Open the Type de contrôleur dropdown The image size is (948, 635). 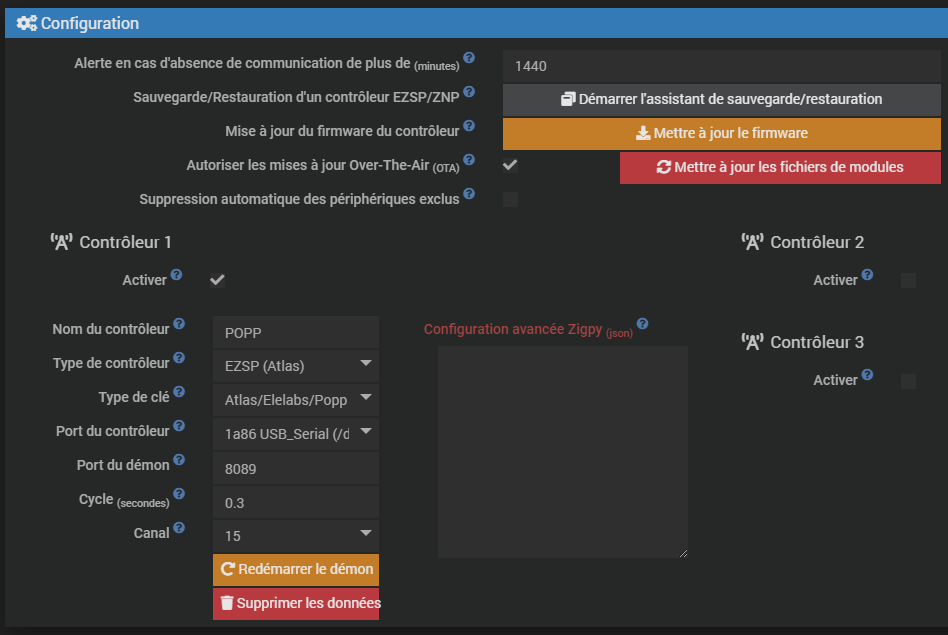(x=296, y=365)
